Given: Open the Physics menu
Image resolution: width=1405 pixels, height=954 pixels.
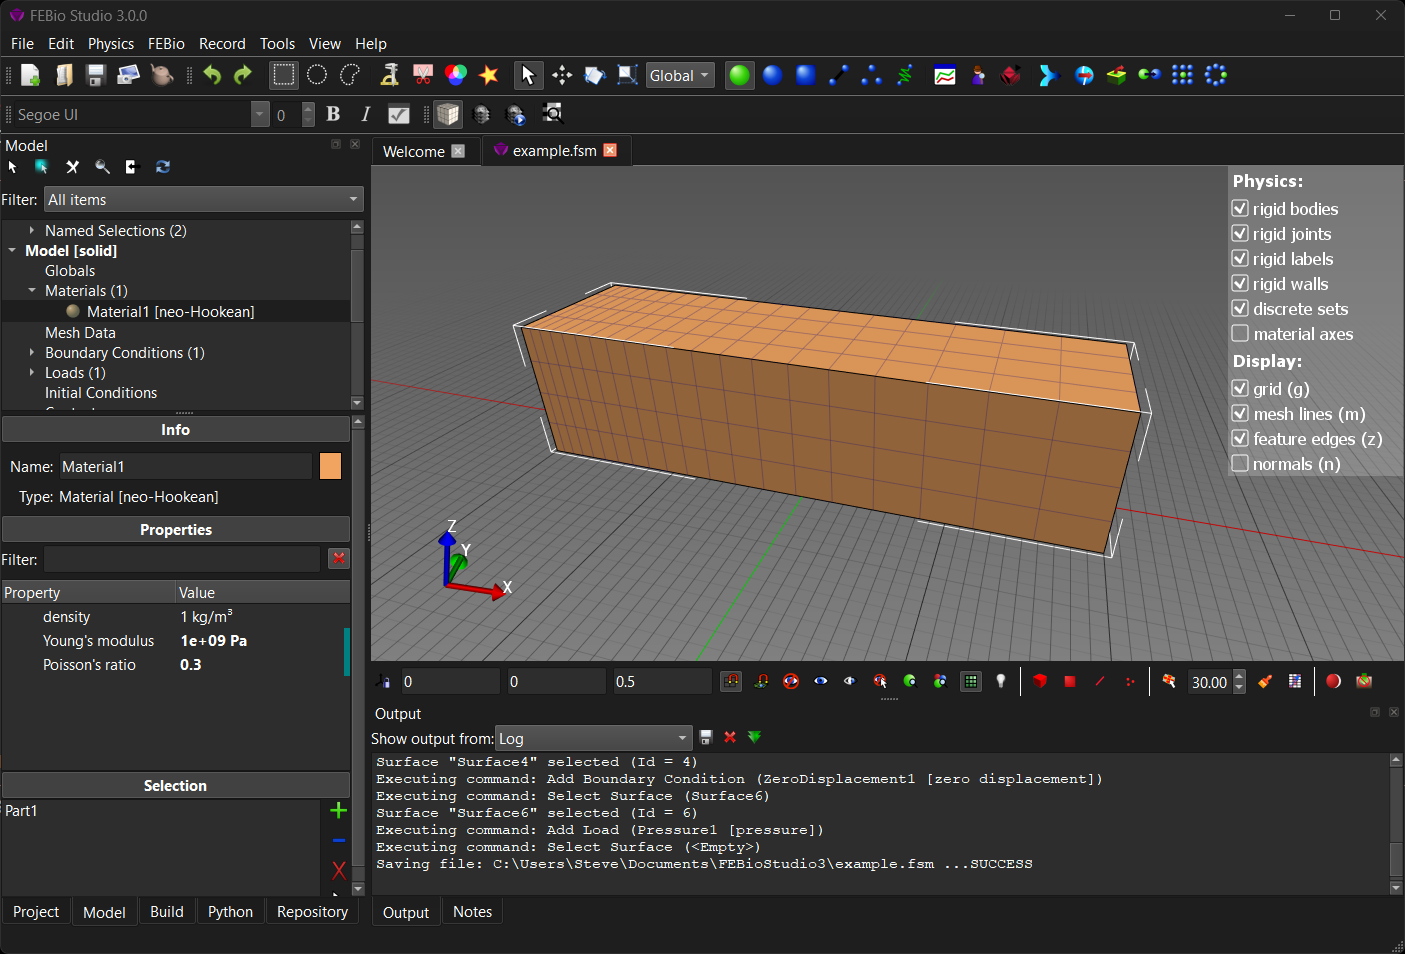Looking at the screenshot, I should coord(111,44).
